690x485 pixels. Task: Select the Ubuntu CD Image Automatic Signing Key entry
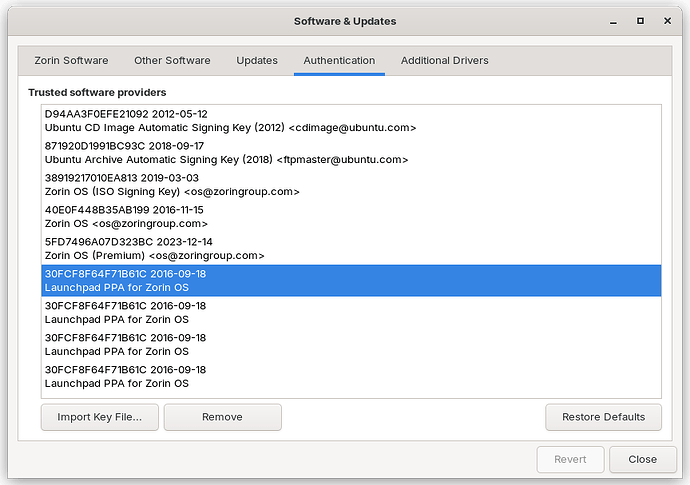click(x=351, y=121)
